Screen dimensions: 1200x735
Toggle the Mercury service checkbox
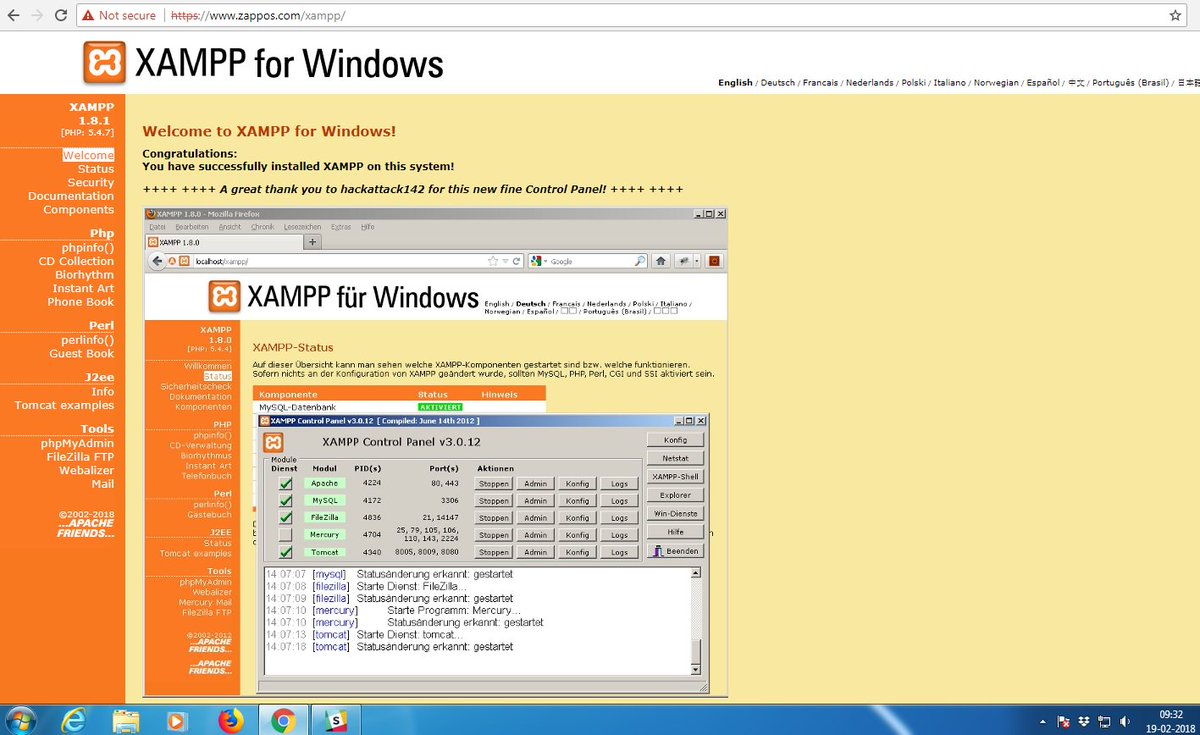pos(286,535)
